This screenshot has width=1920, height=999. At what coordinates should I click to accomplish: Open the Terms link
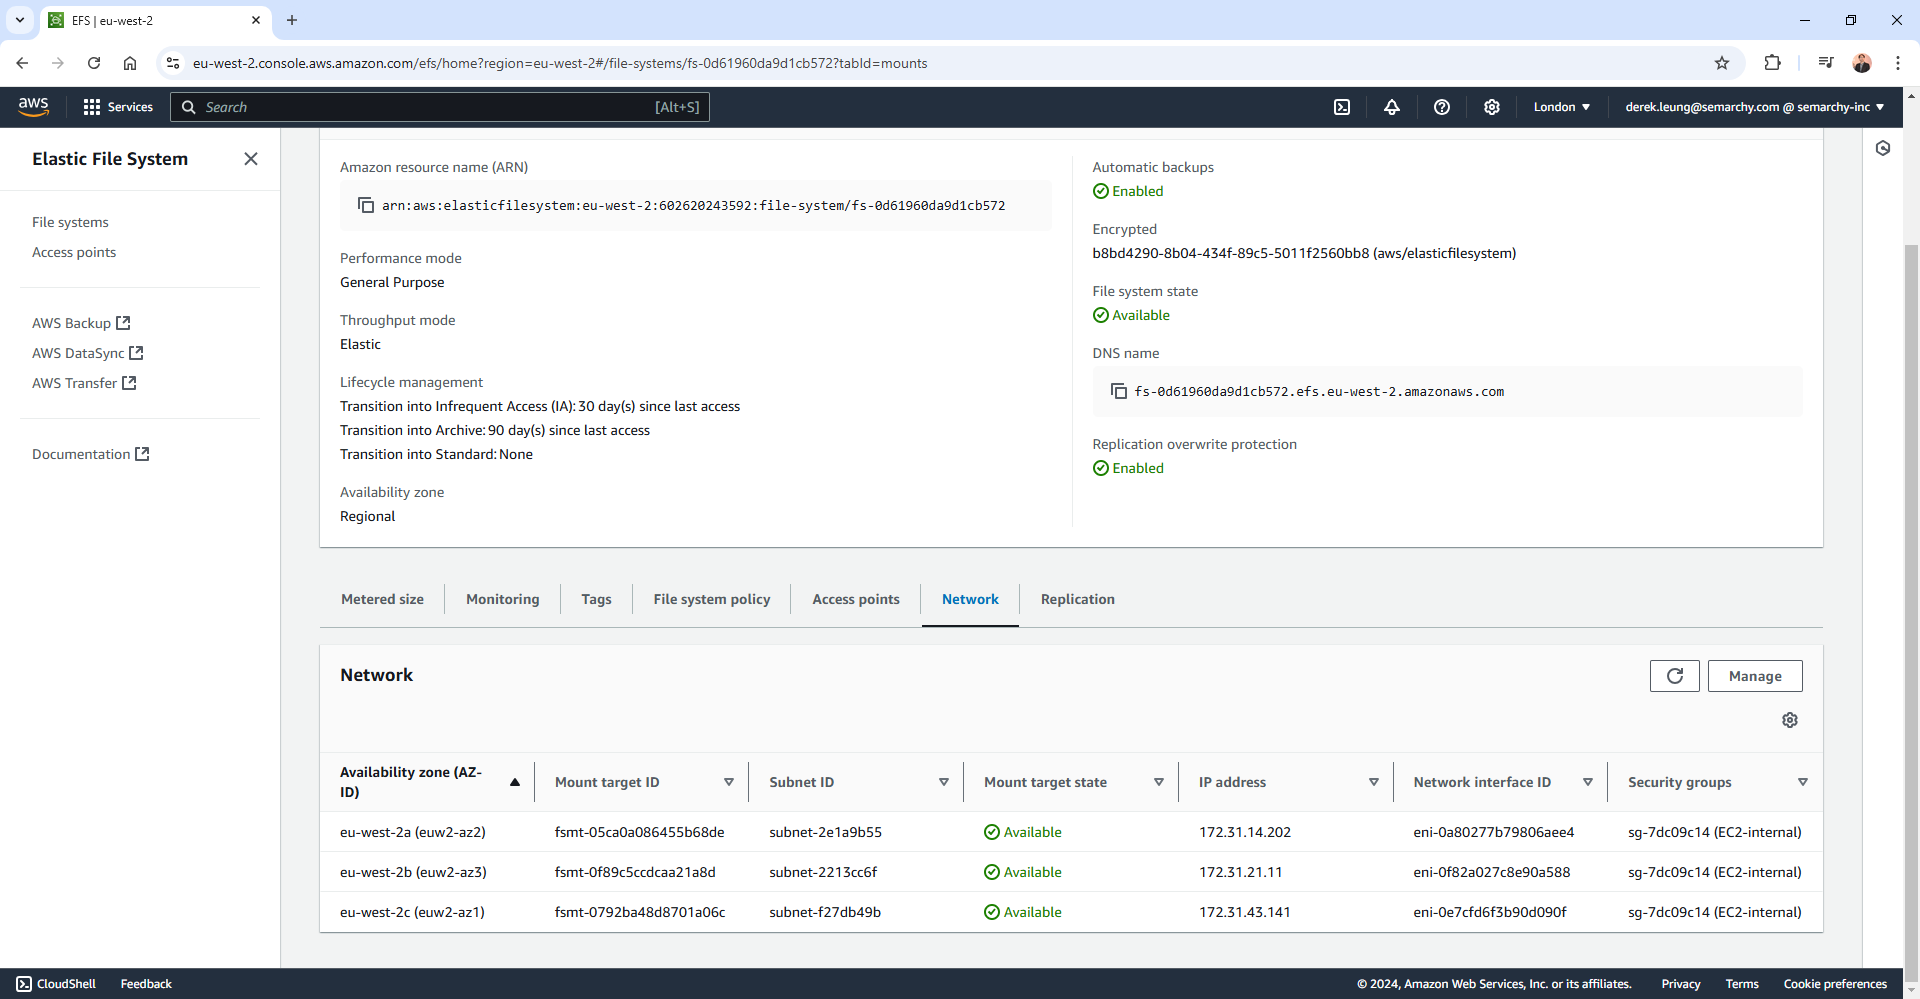[x=1742, y=984]
